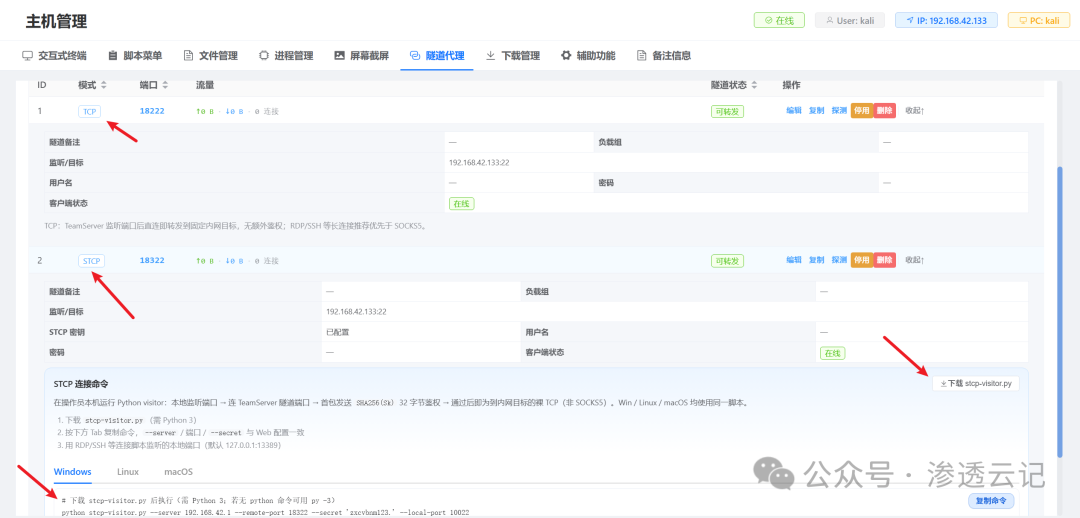This screenshot has width=1080, height=518.
Task: Open the 辅助功能 tab
Action: point(588,56)
